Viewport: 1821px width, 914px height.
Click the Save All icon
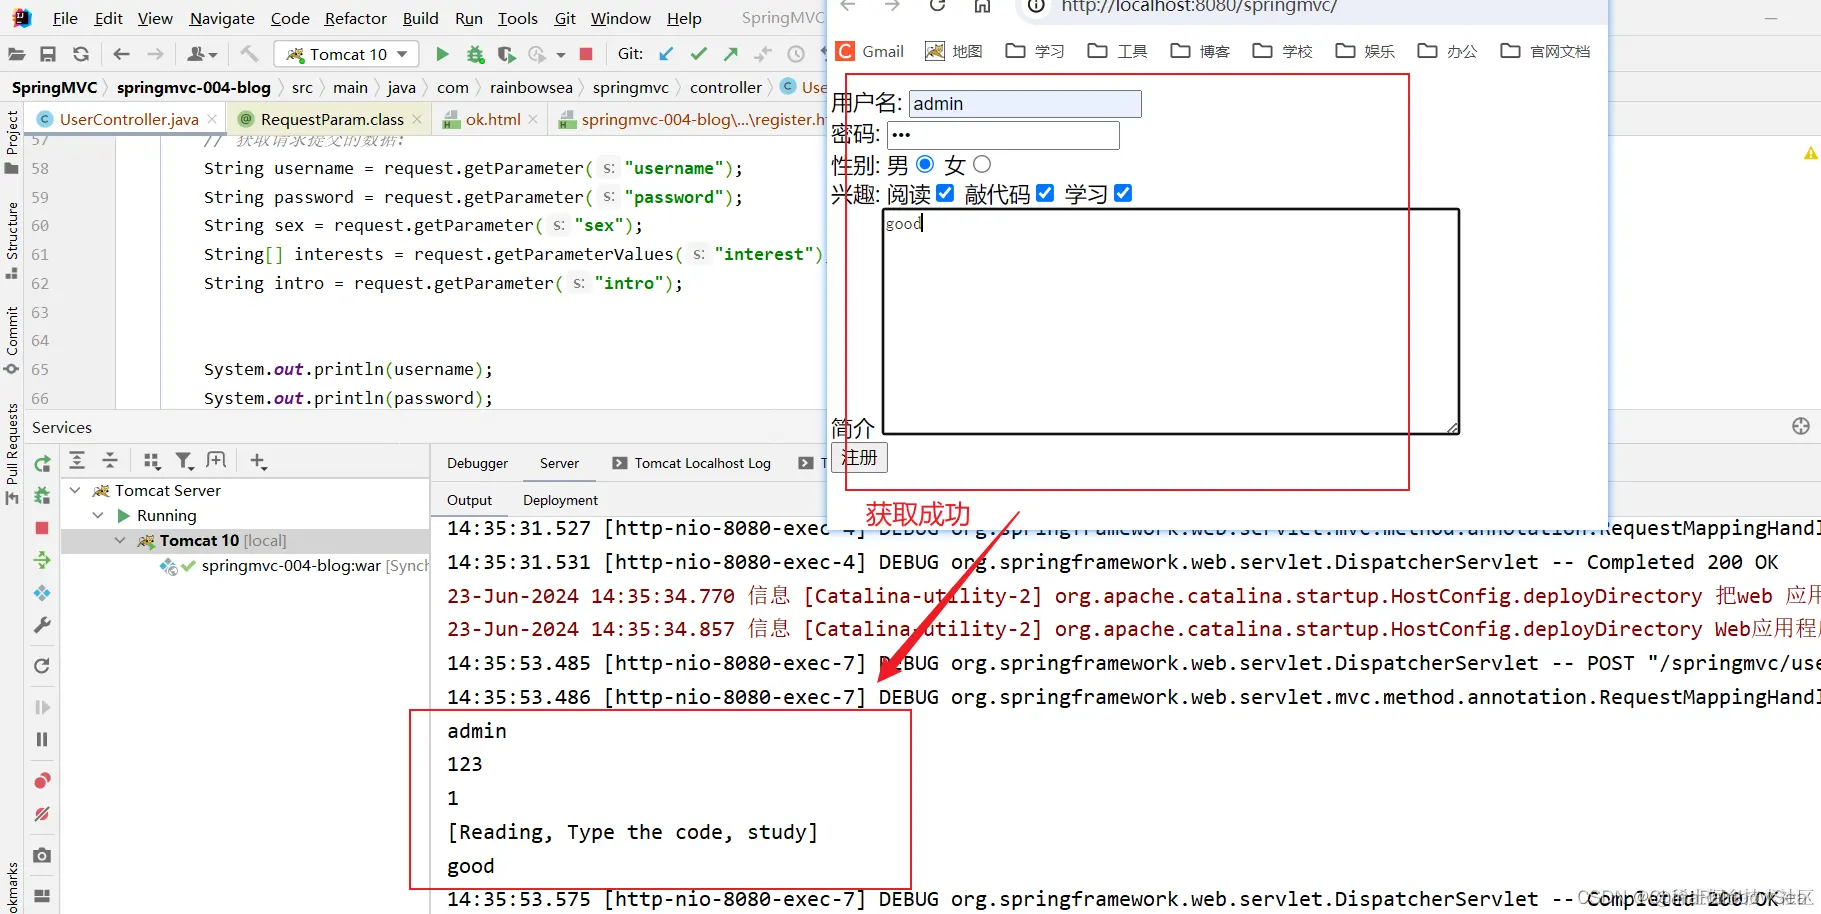pyautogui.click(x=48, y=54)
